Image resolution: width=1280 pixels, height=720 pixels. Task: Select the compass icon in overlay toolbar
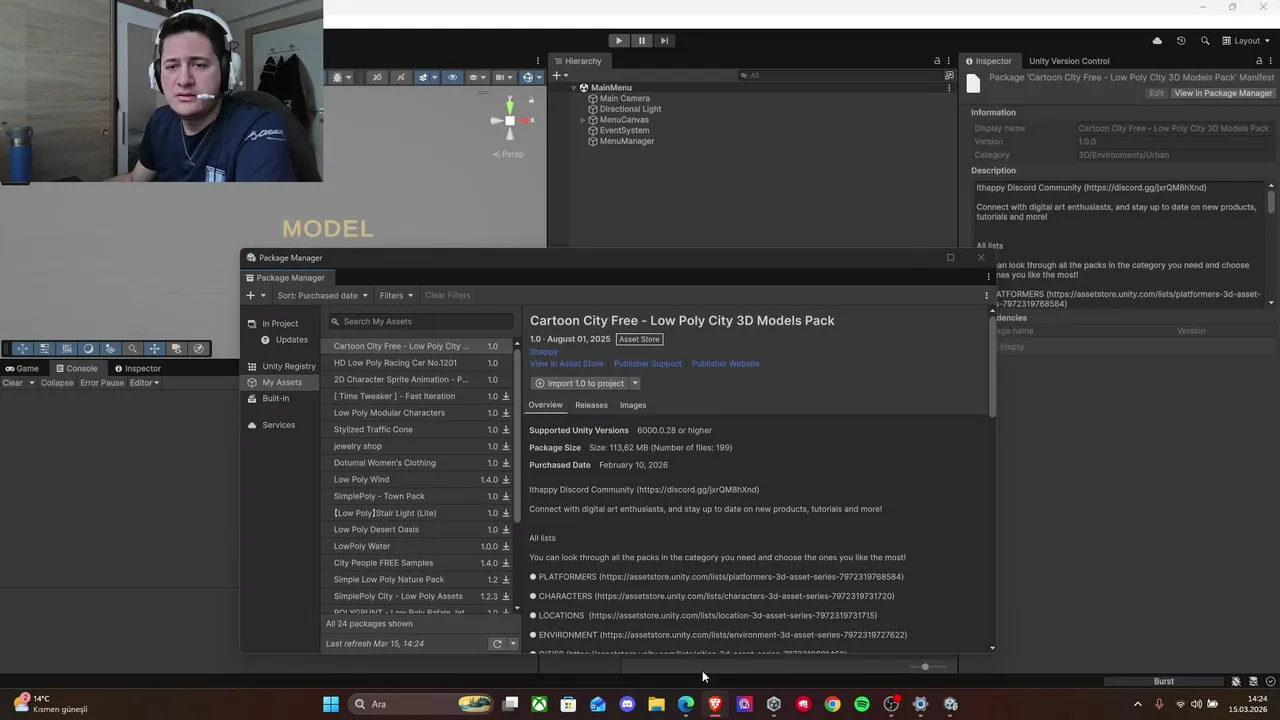198,349
